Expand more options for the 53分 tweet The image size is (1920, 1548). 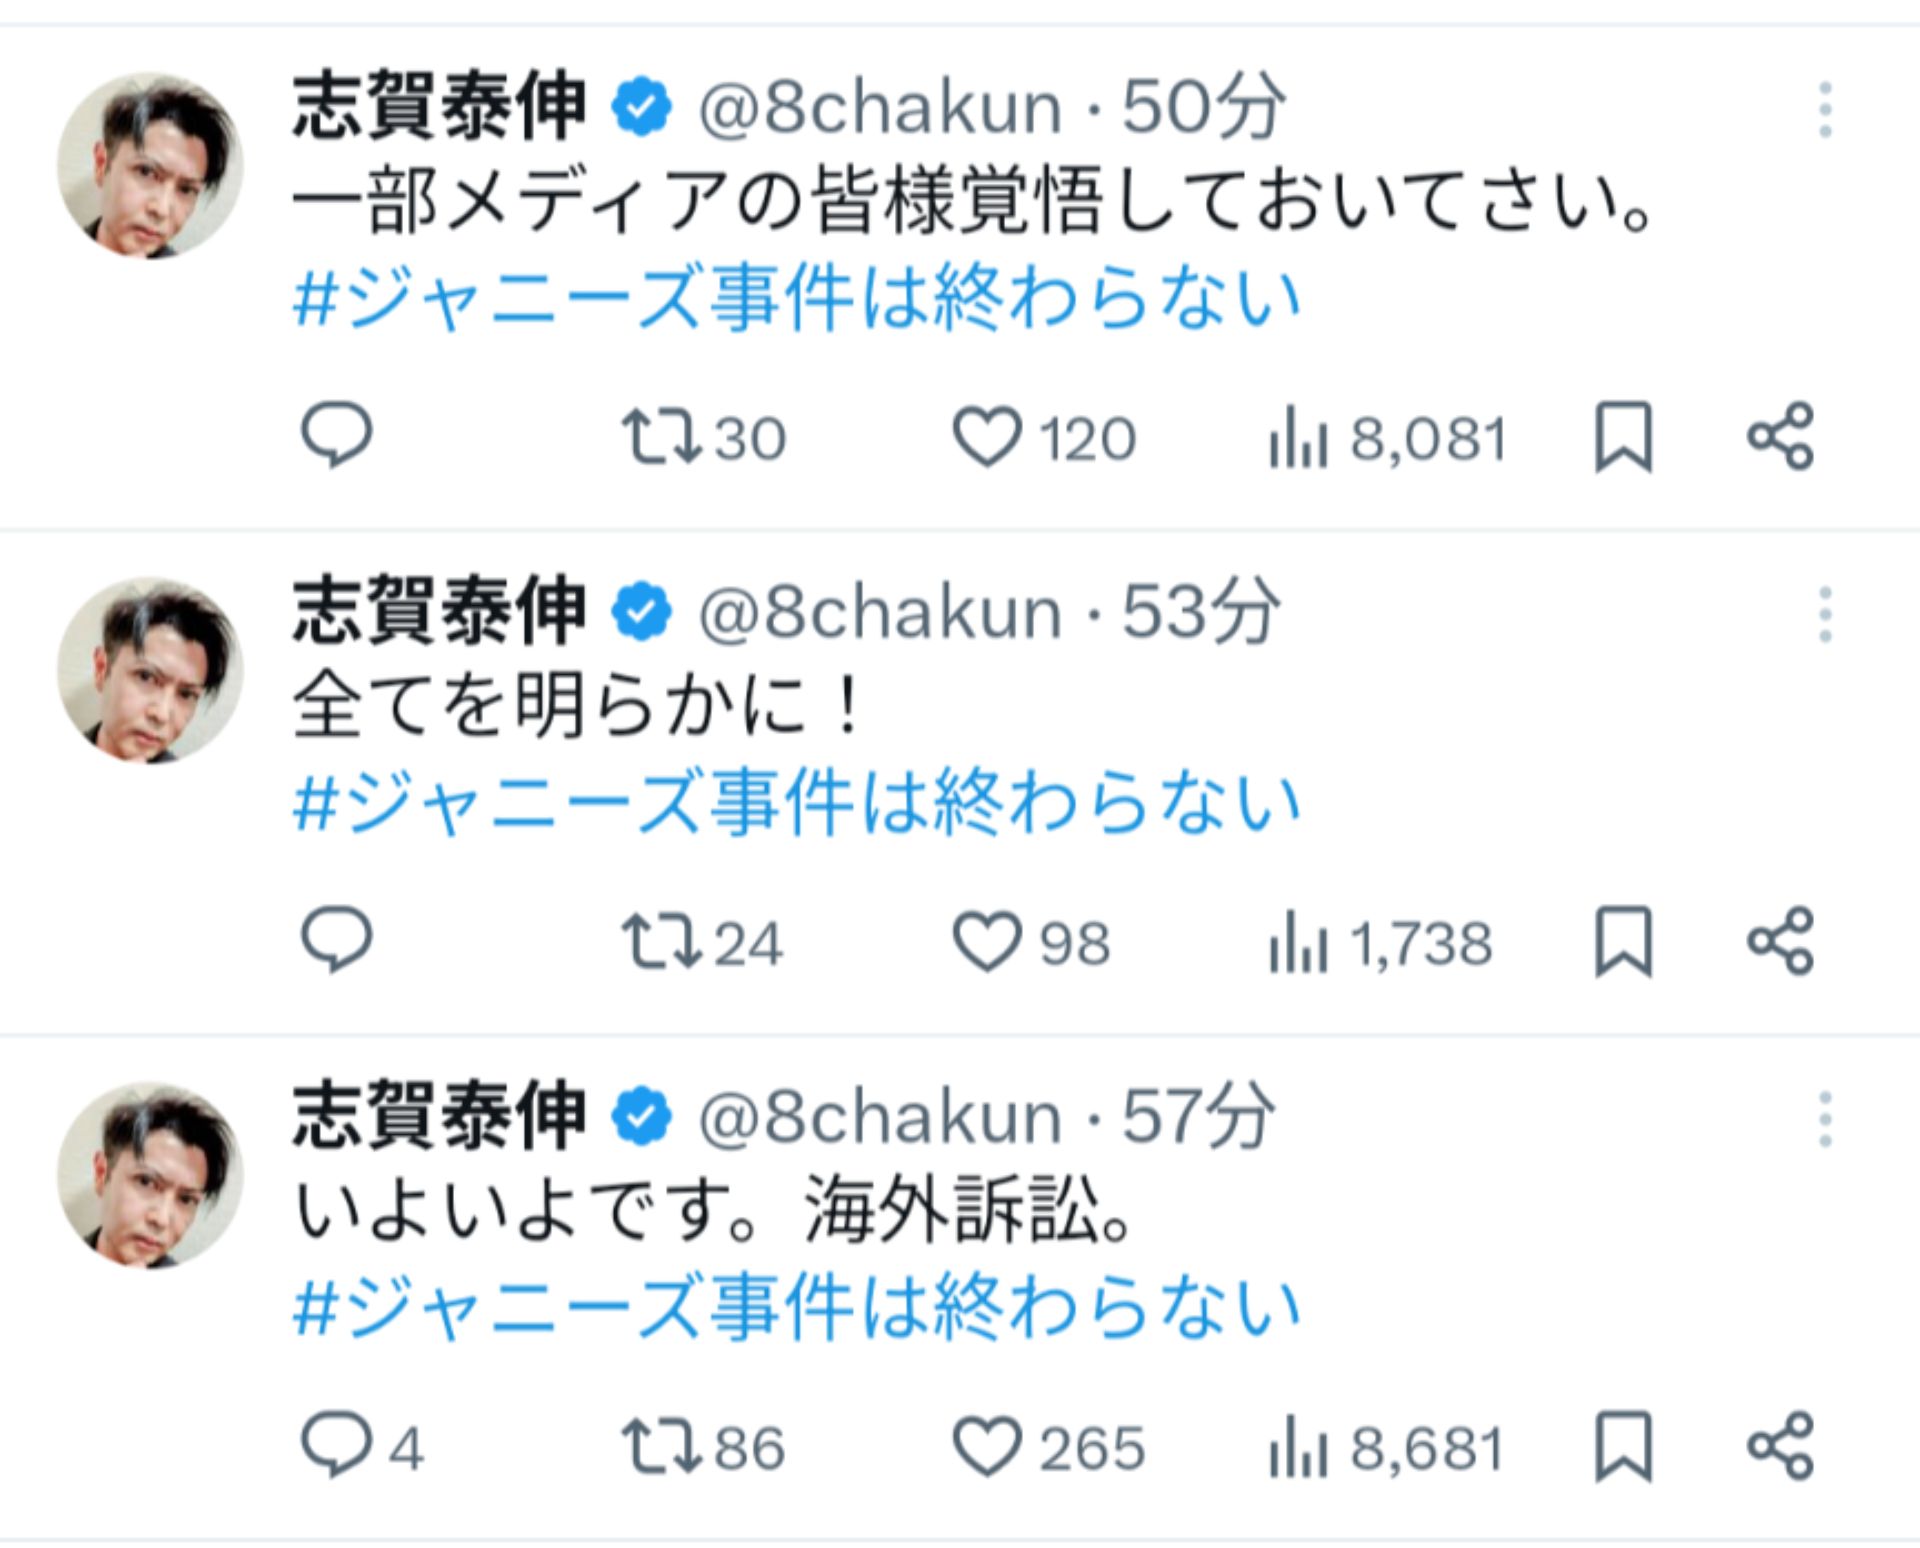pos(1826,615)
